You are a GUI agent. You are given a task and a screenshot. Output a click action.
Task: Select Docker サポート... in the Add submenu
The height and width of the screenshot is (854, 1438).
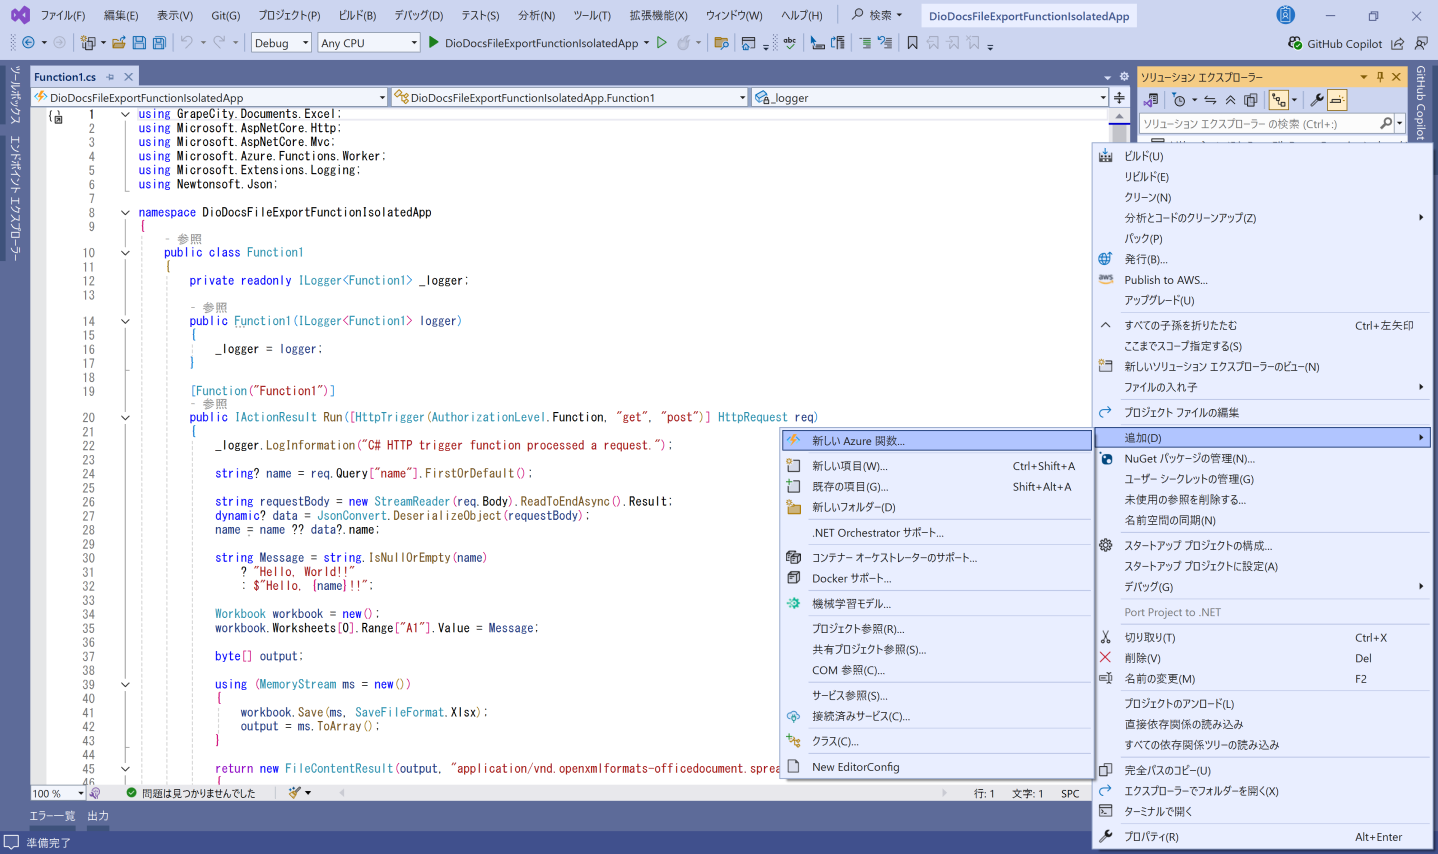(x=937, y=578)
